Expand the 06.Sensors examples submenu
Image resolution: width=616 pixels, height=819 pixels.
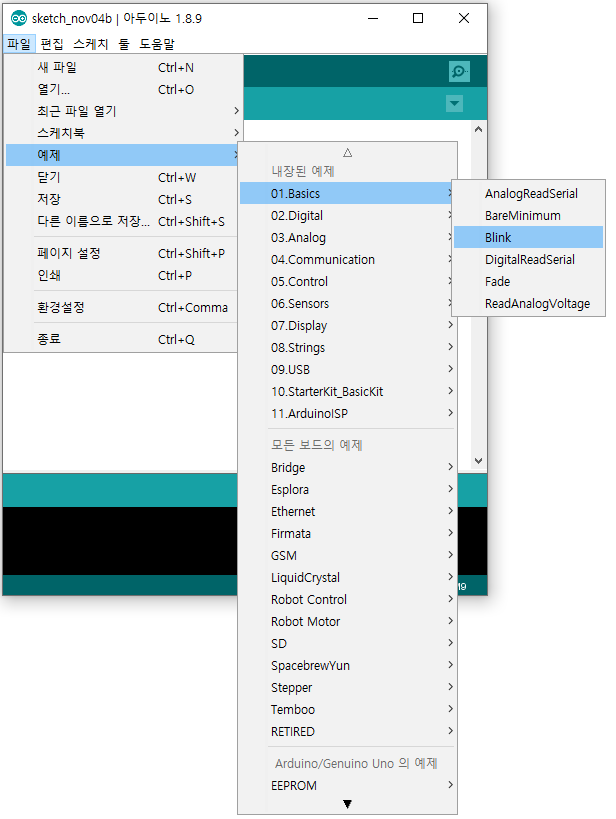pos(347,303)
